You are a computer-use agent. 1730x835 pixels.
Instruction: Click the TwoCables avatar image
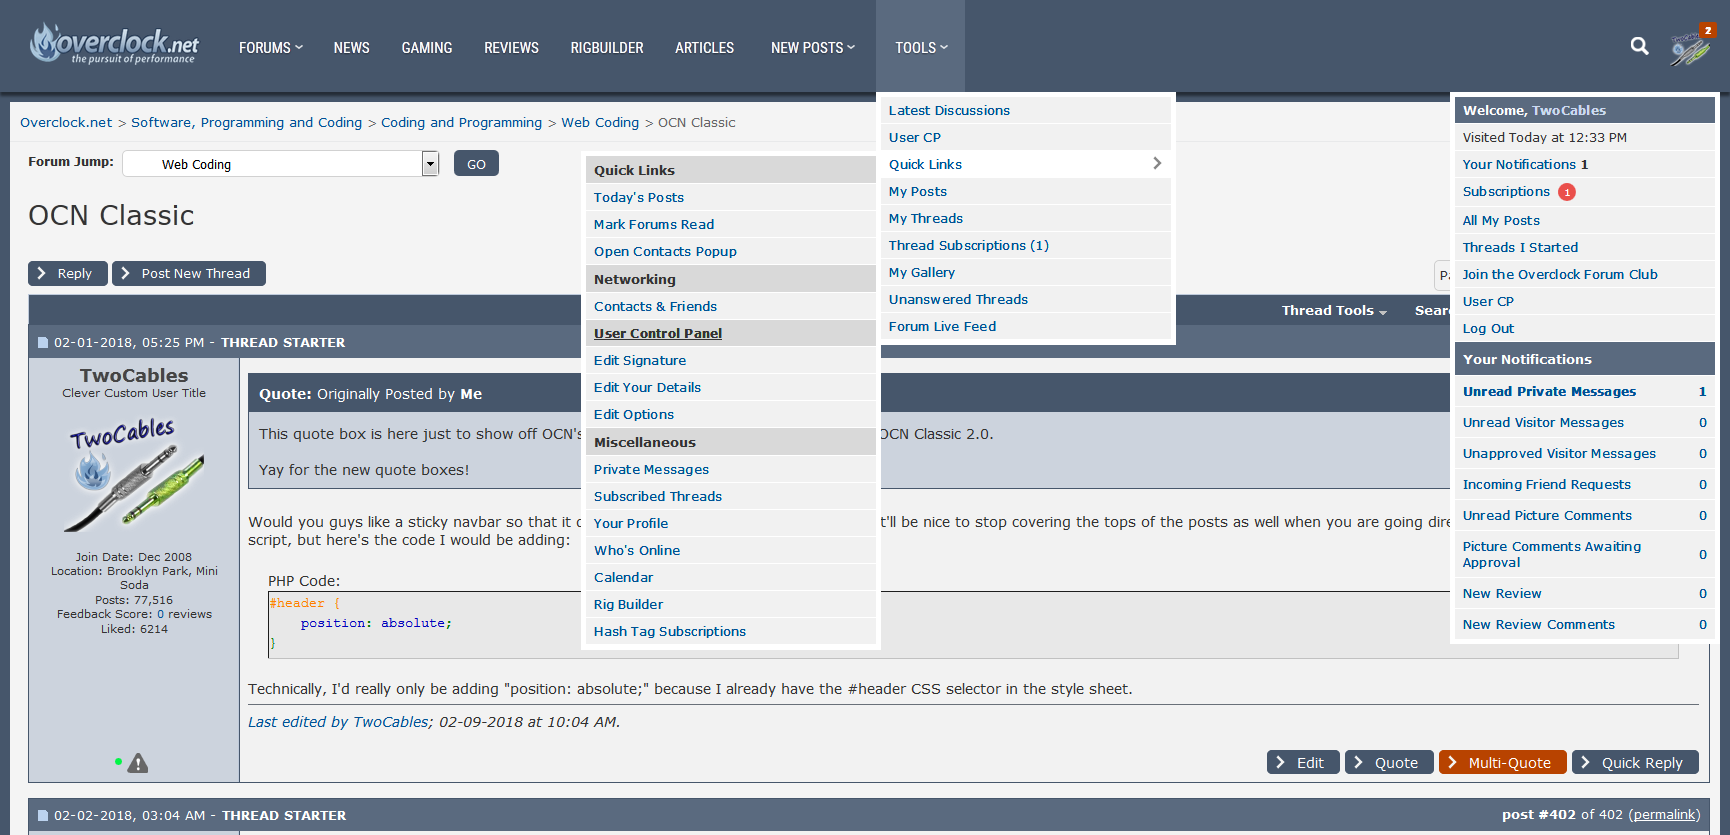pyautogui.click(x=135, y=475)
